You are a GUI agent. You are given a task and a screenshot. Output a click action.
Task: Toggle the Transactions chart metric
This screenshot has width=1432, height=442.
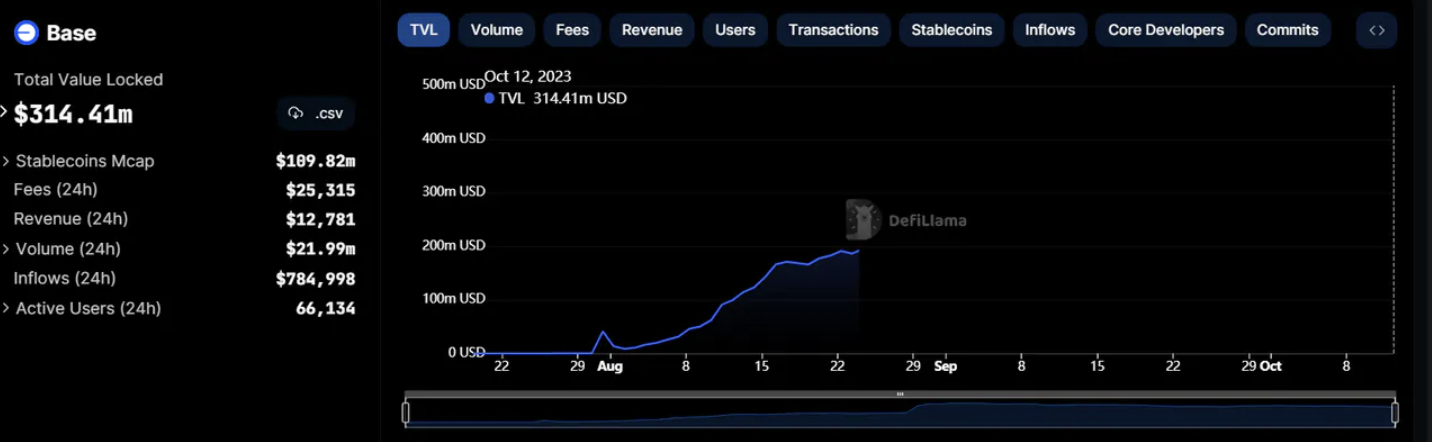(x=833, y=30)
